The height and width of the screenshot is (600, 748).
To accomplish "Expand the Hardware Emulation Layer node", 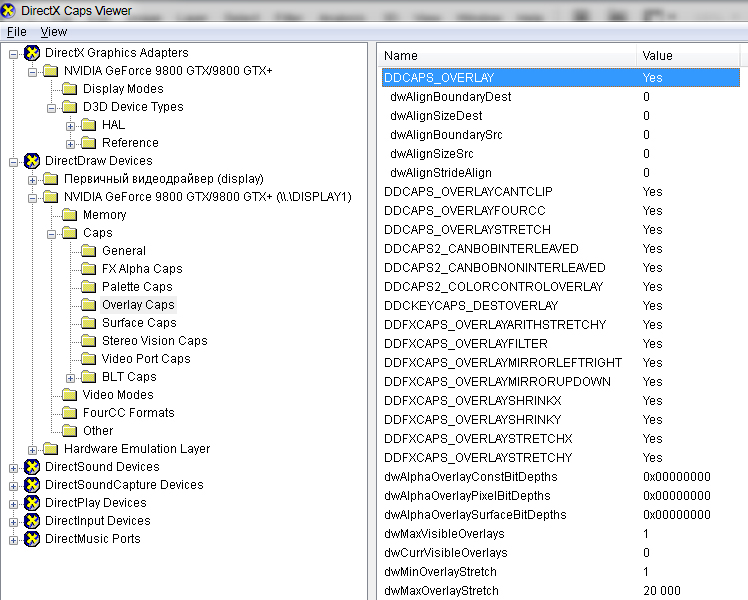I will (33, 449).
